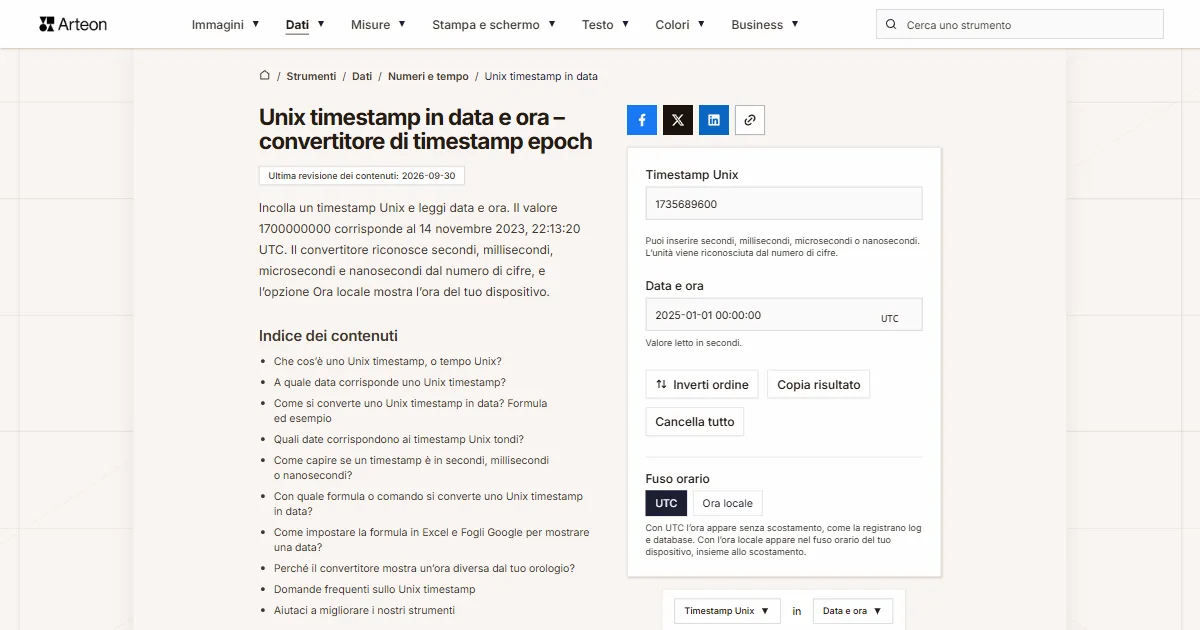Screen dimensions: 1200x630
Task: Click the search magnifier icon
Action: tap(892, 25)
